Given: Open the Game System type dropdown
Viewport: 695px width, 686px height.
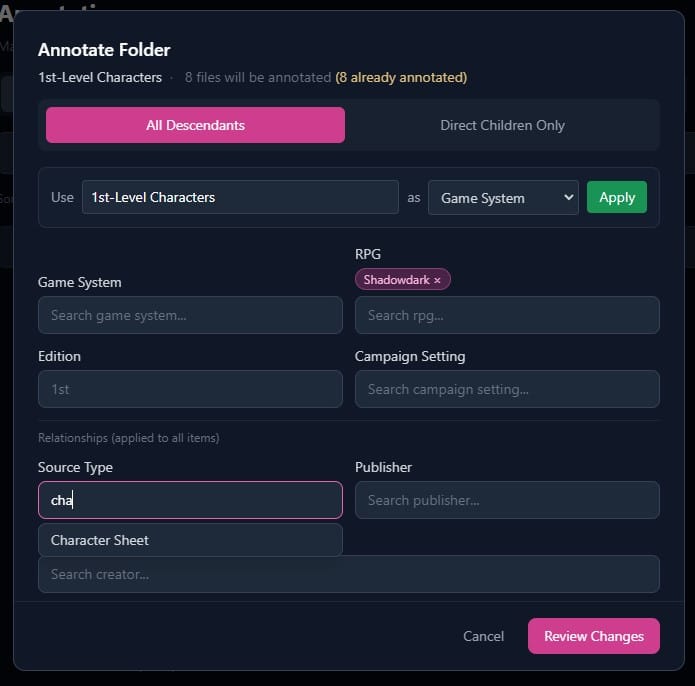Looking at the screenshot, I should point(503,197).
